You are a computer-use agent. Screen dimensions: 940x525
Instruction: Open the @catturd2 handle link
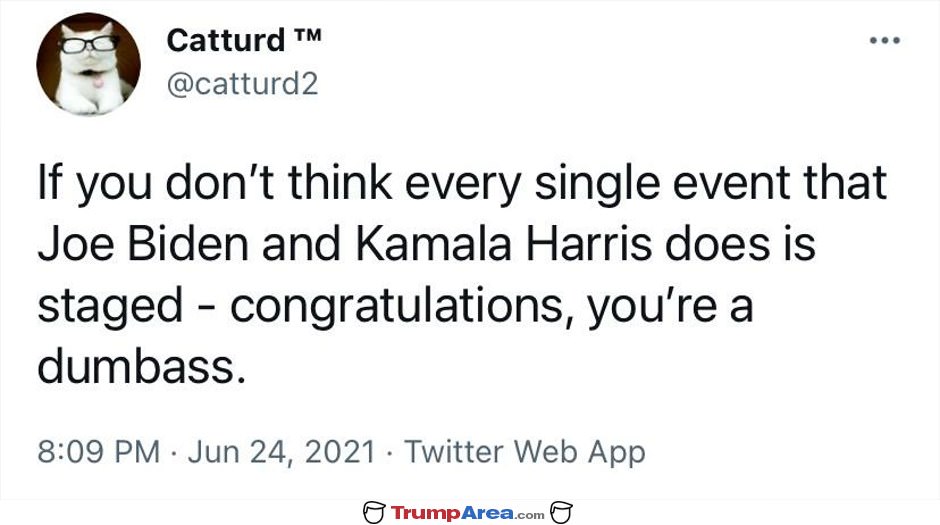click(241, 84)
